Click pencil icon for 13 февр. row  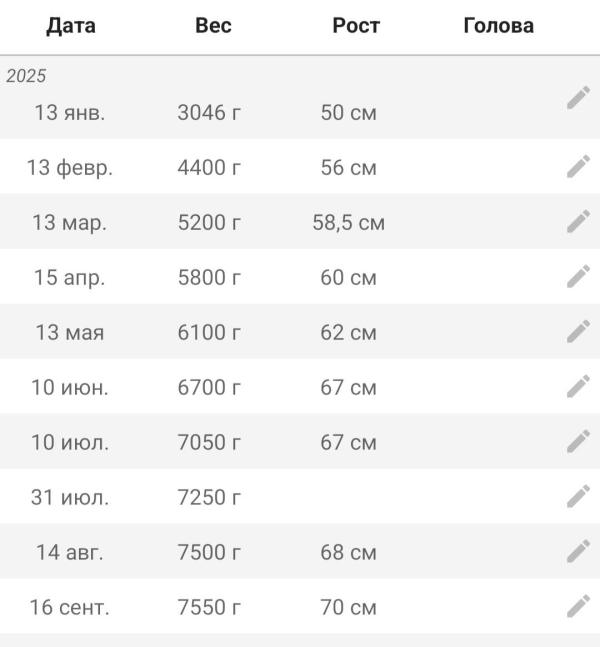pos(578,167)
